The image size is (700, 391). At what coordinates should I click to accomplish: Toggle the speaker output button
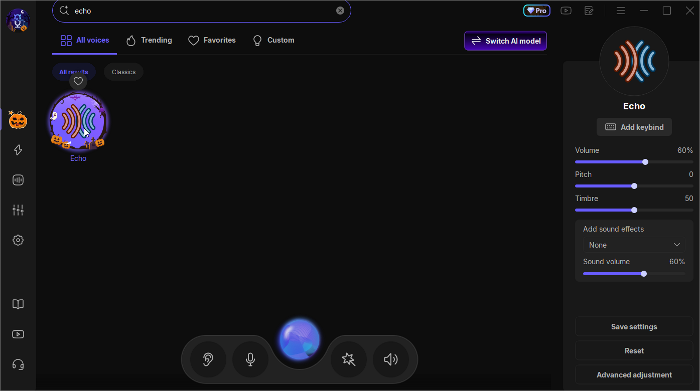pyautogui.click(x=391, y=359)
